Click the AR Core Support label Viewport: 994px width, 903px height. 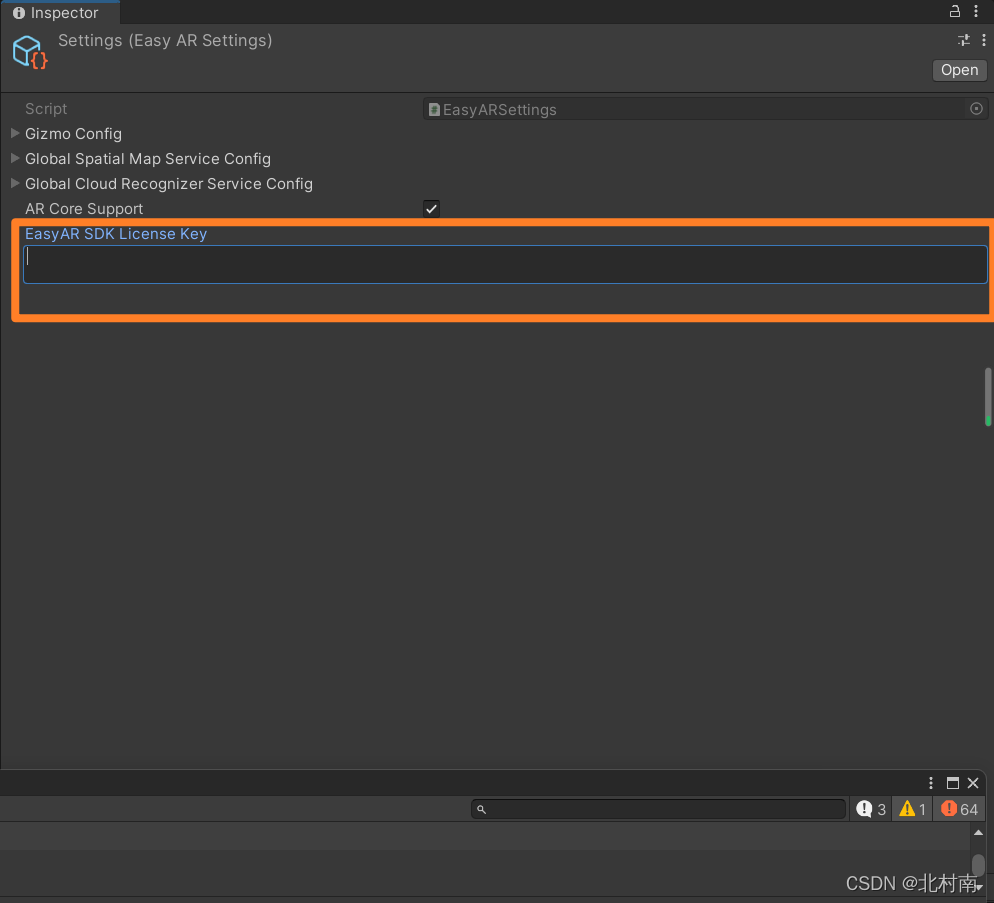(x=84, y=209)
